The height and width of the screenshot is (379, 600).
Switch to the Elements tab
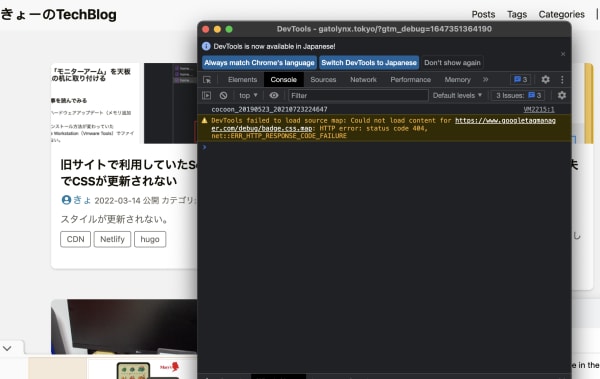tap(243, 80)
